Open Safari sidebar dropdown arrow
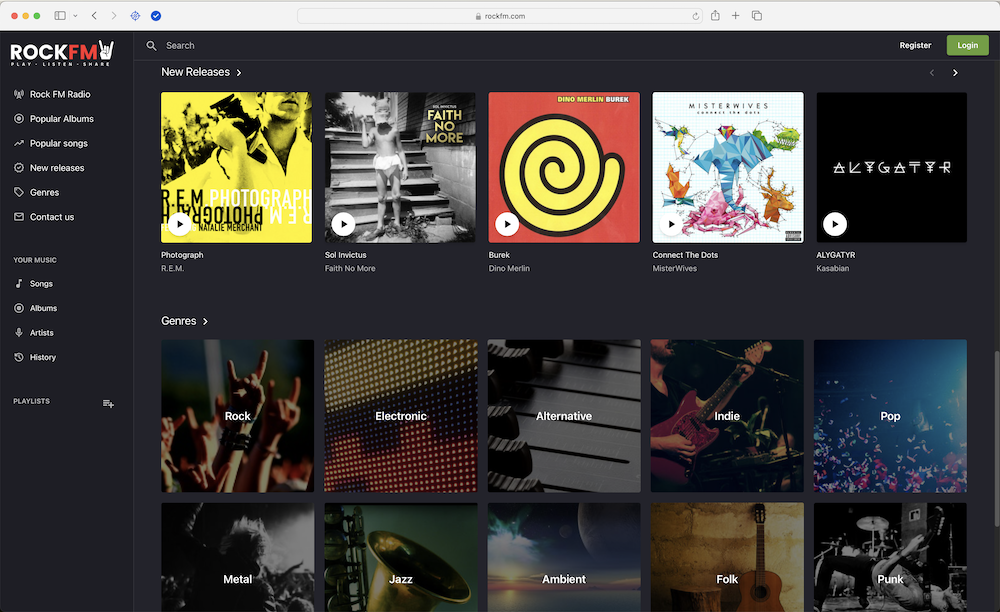 pos(75,16)
